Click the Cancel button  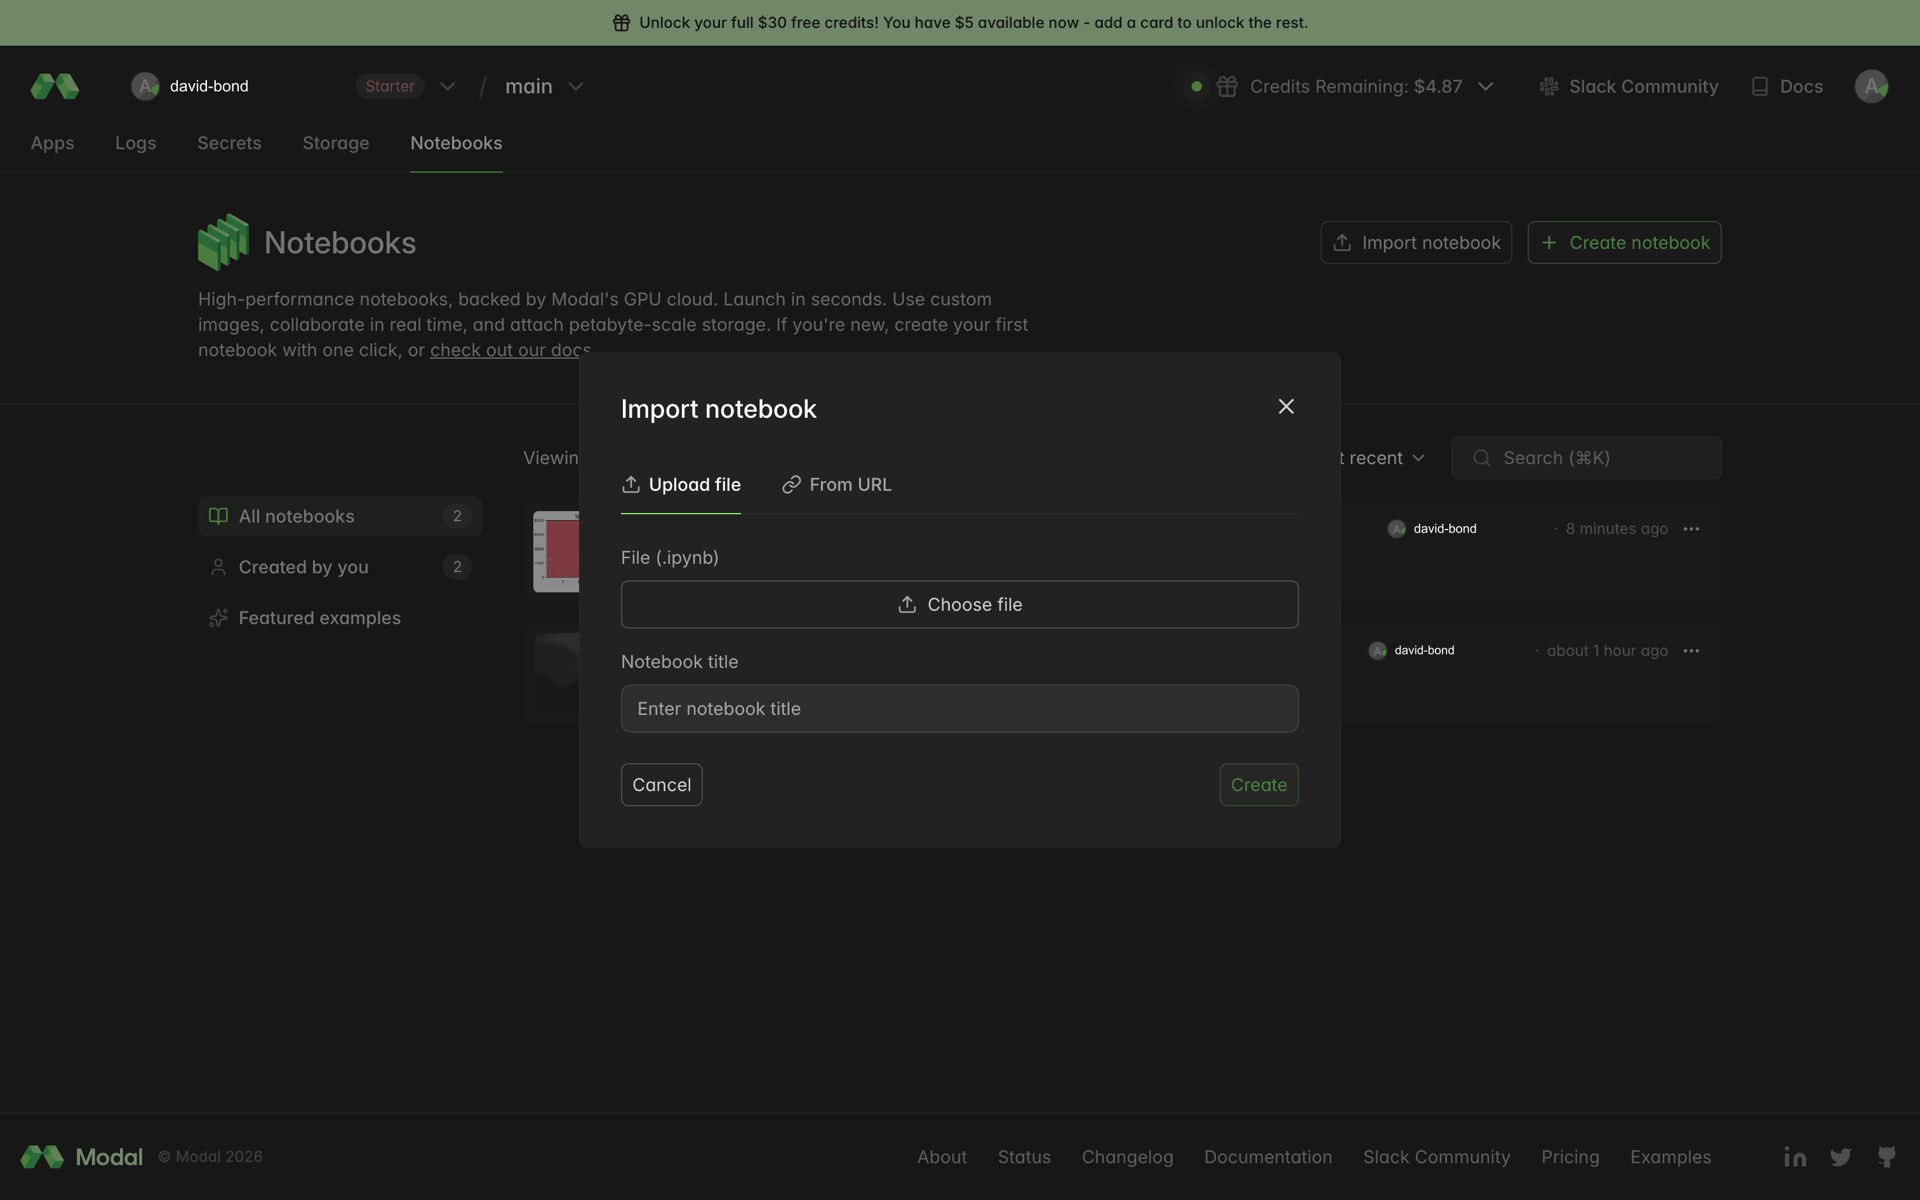[661, 785]
